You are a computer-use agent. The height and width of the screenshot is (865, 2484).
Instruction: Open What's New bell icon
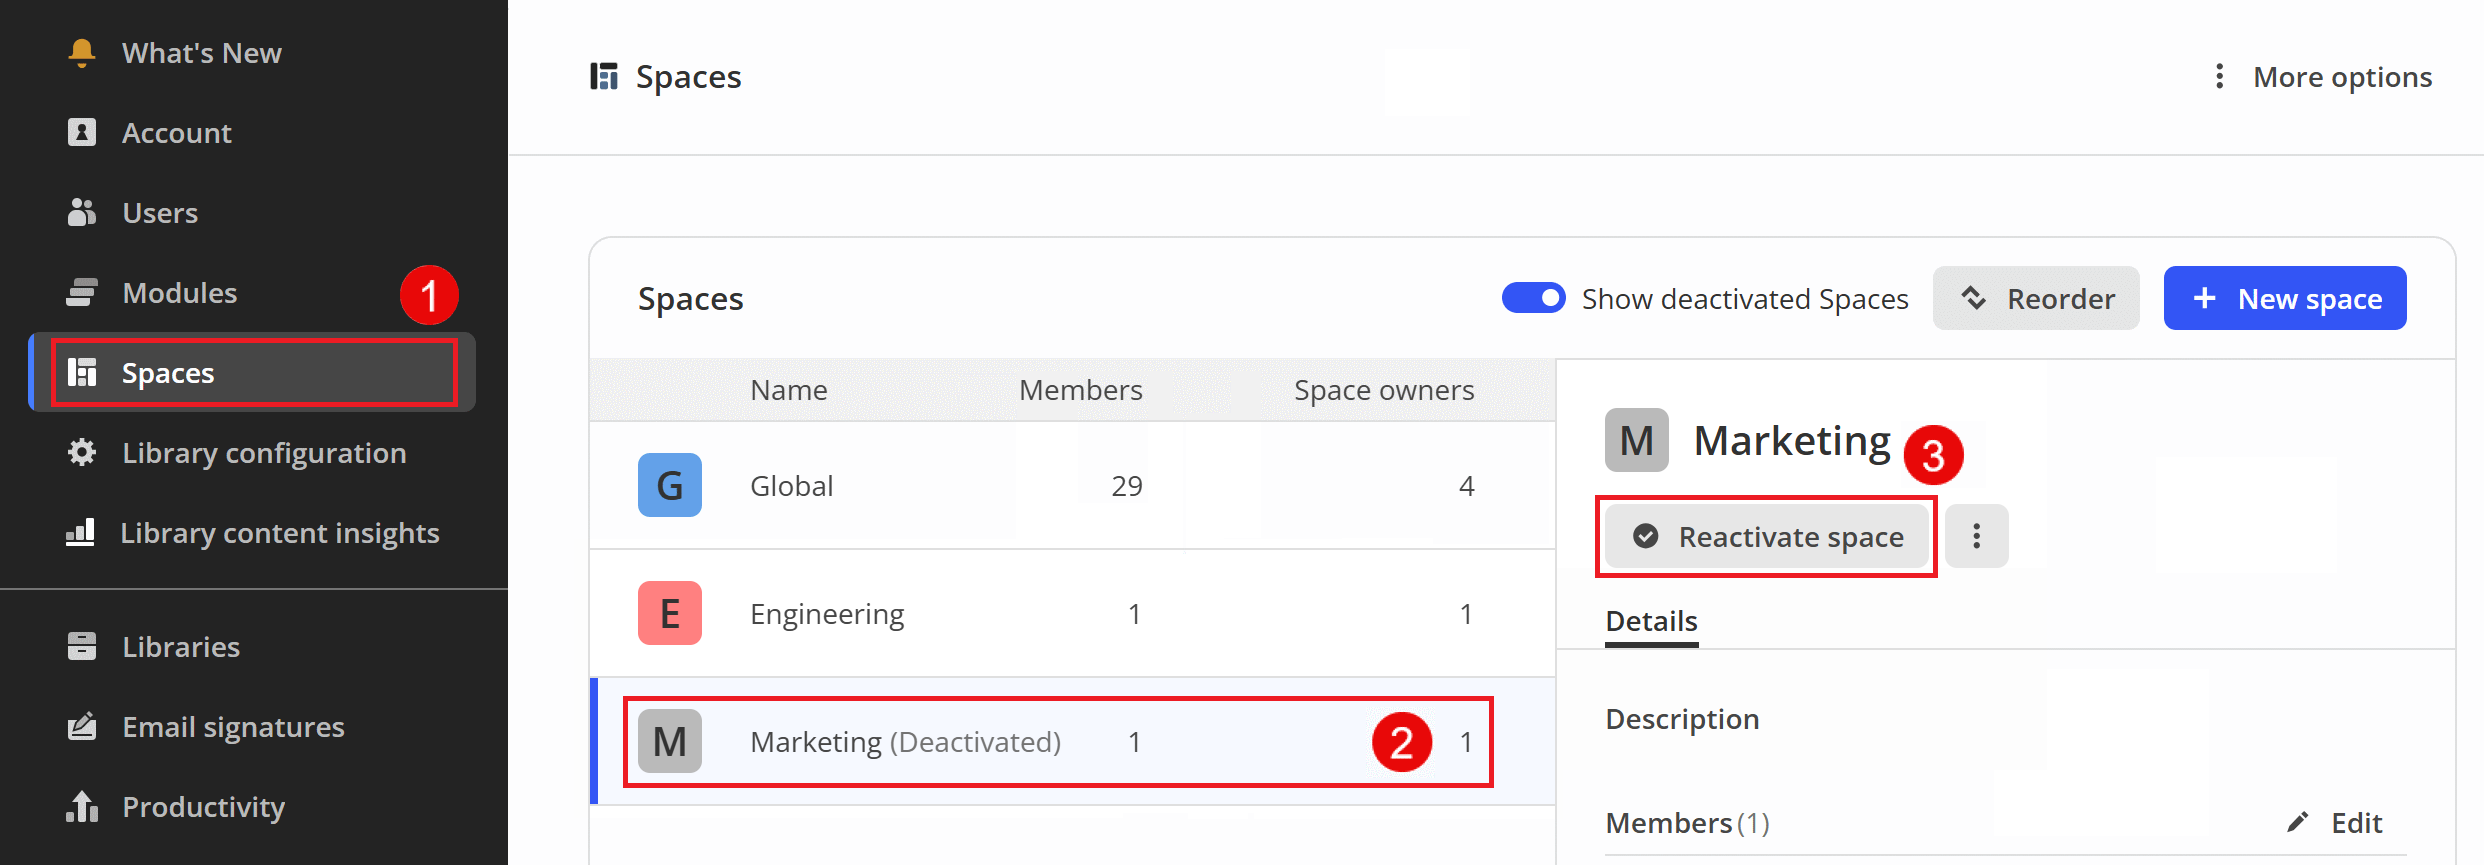point(82,53)
